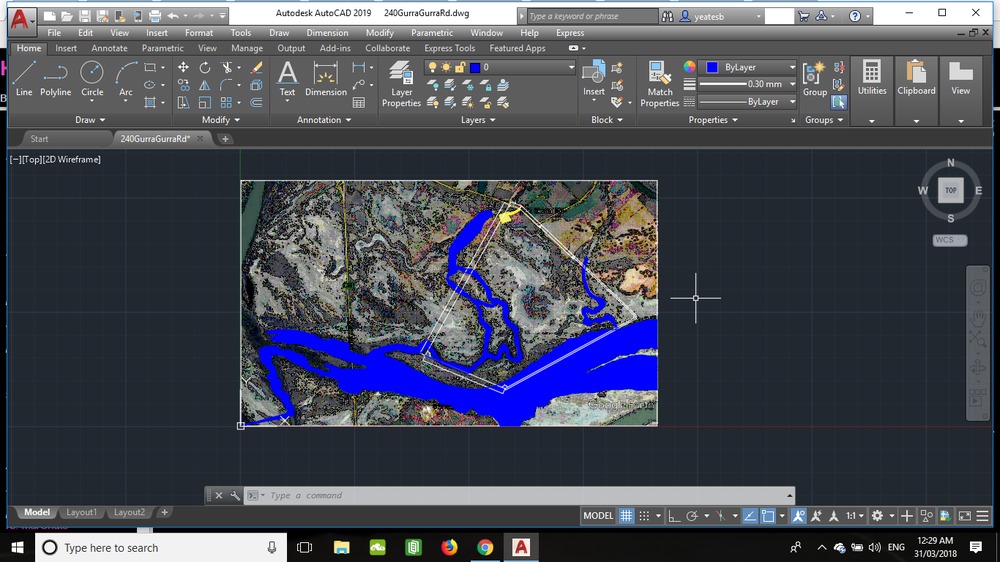Select the Polyline tool
This screenshot has width=1000, height=562.
pyautogui.click(x=56, y=79)
